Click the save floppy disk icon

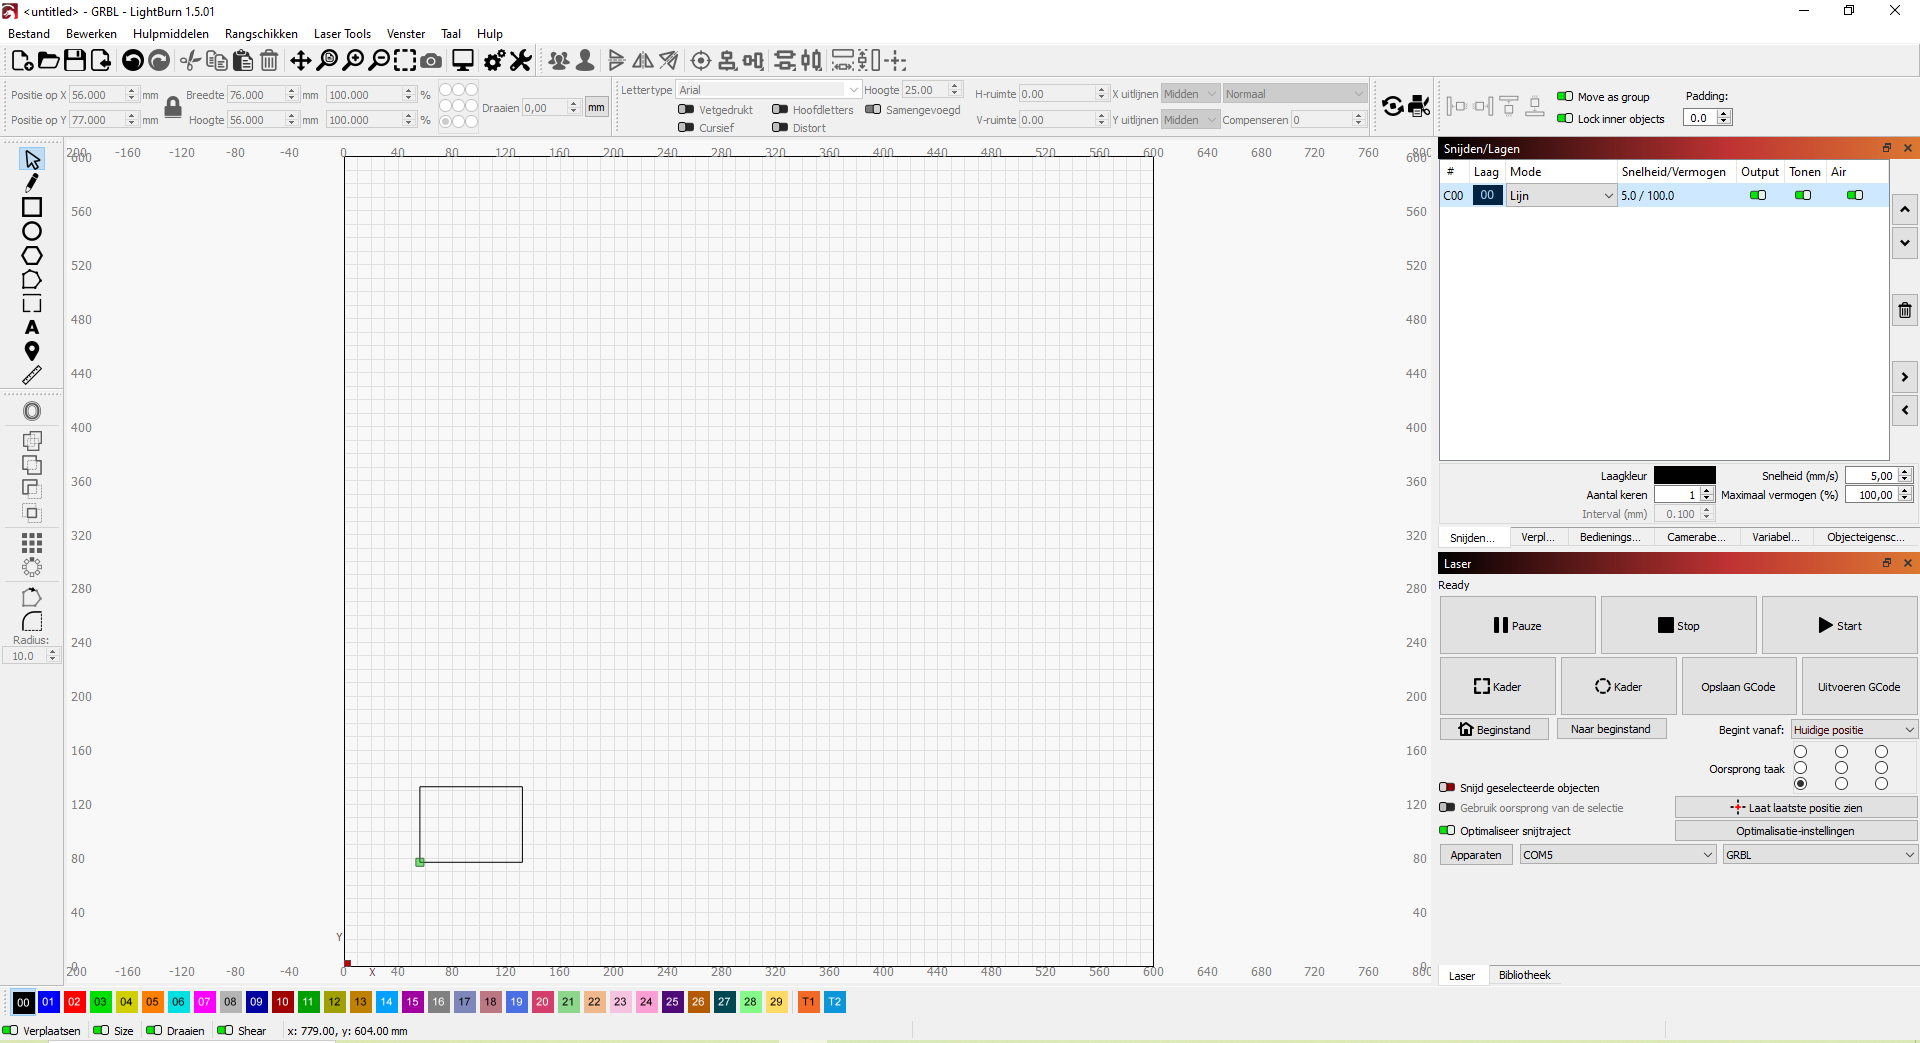(x=75, y=61)
